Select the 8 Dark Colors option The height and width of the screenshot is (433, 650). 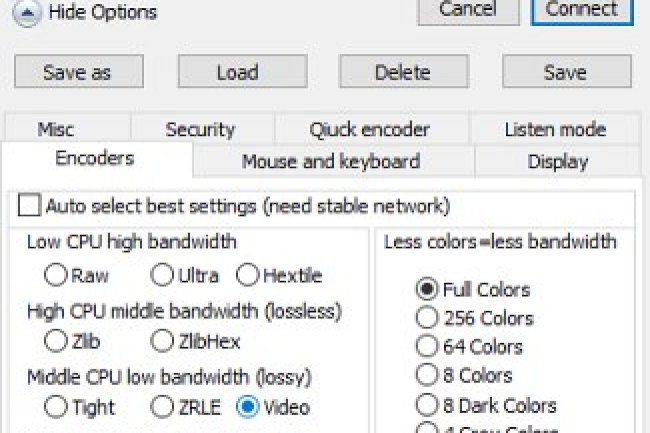point(428,405)
